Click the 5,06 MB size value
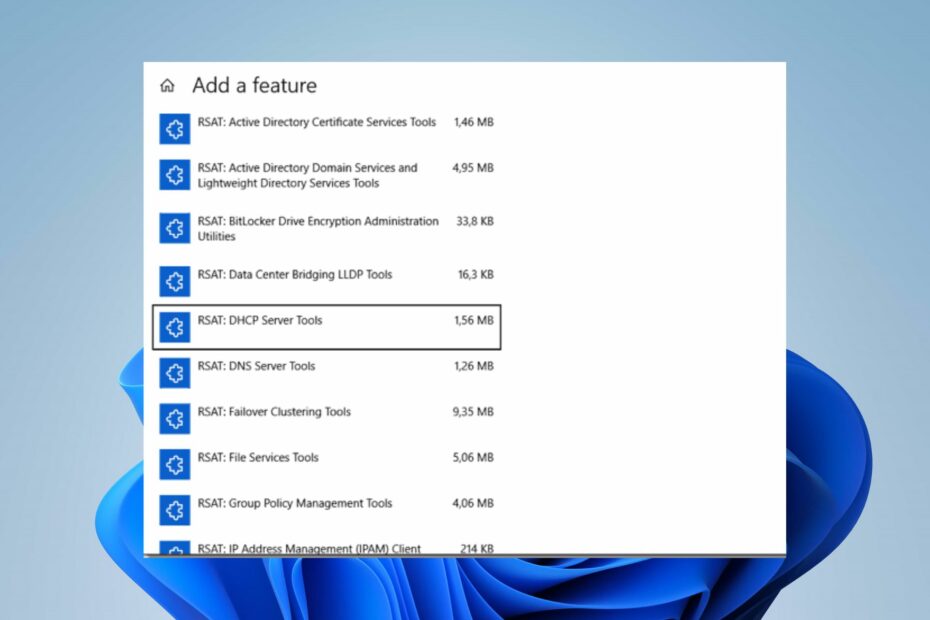The width and height of the screenshot is (930, 620). 473,457
